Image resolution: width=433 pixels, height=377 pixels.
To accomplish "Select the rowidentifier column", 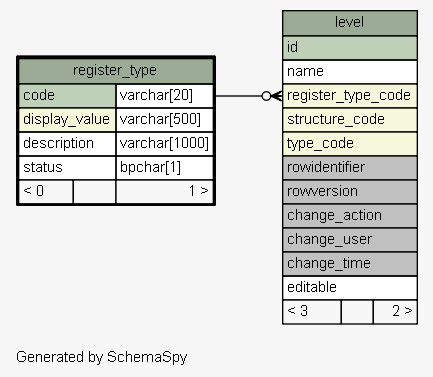I will pyautogui.click(x=350, y=168).
